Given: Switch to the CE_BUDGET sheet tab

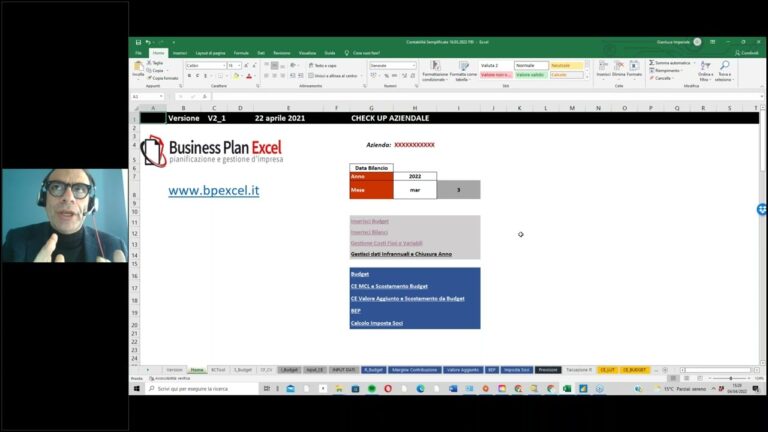Looking at the screenshot, I should pyautogui.click(x=634, y=370).
